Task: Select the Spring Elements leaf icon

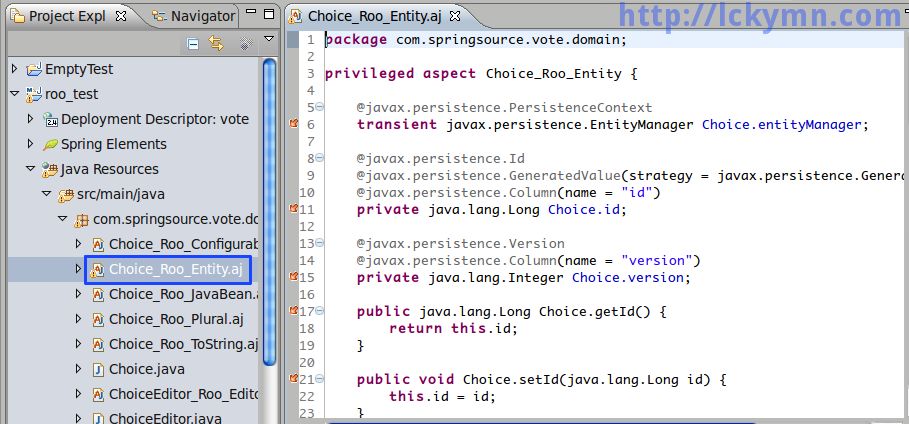Action: click(50, 144)
